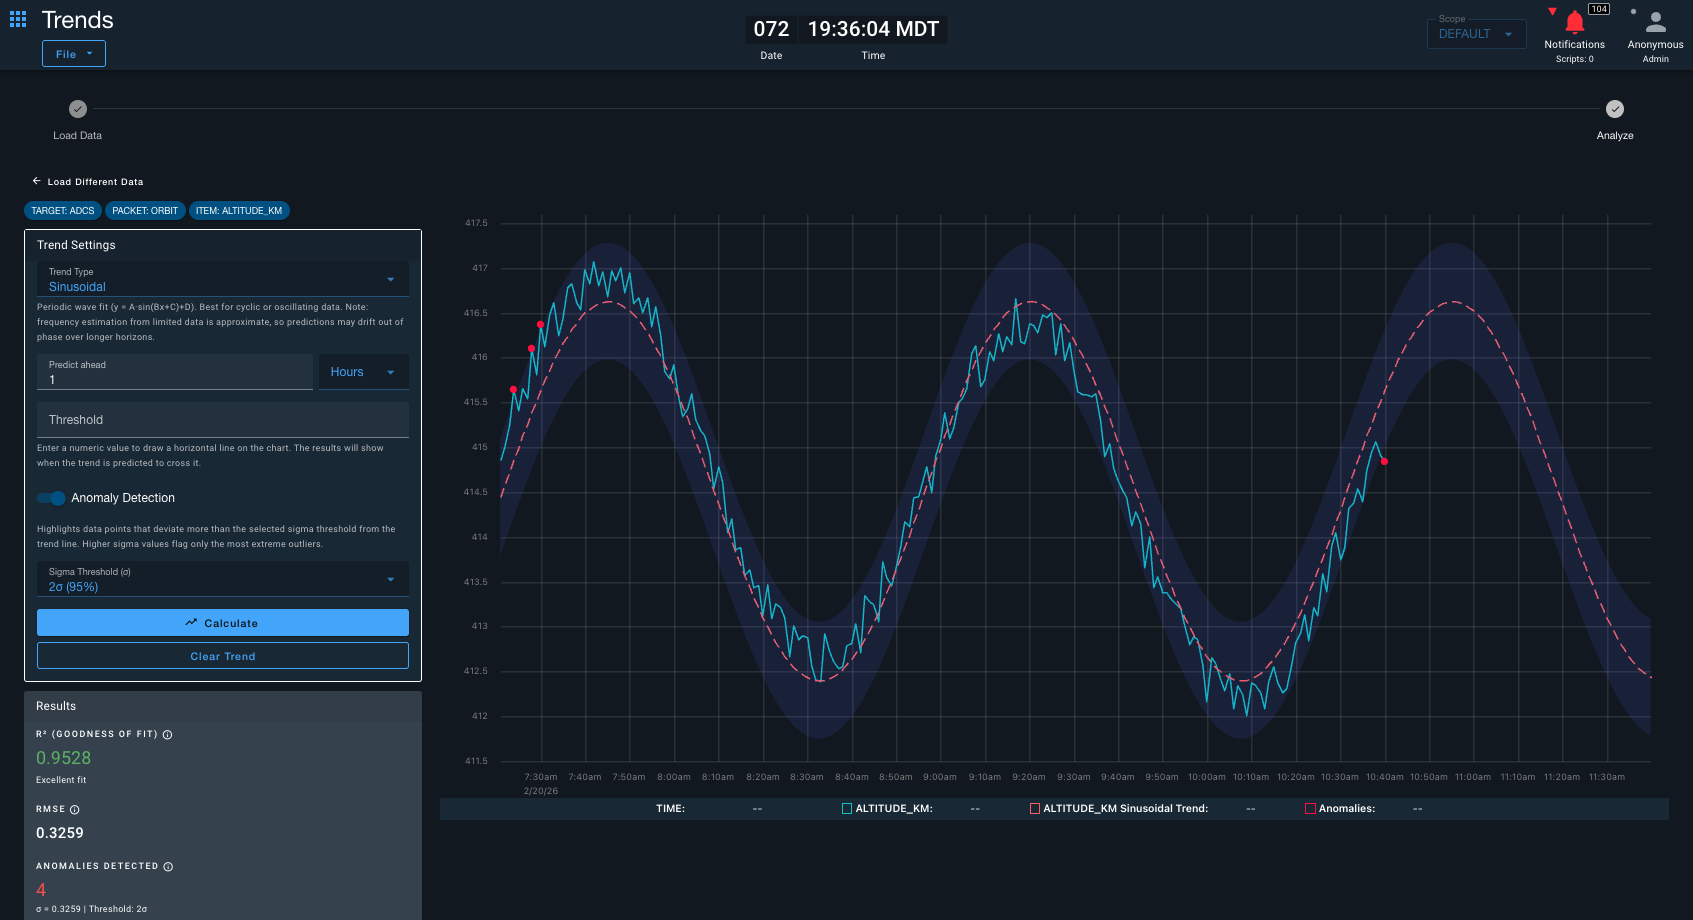Toggle the Anomalies legend checkbox

[x=1310, y=809]
